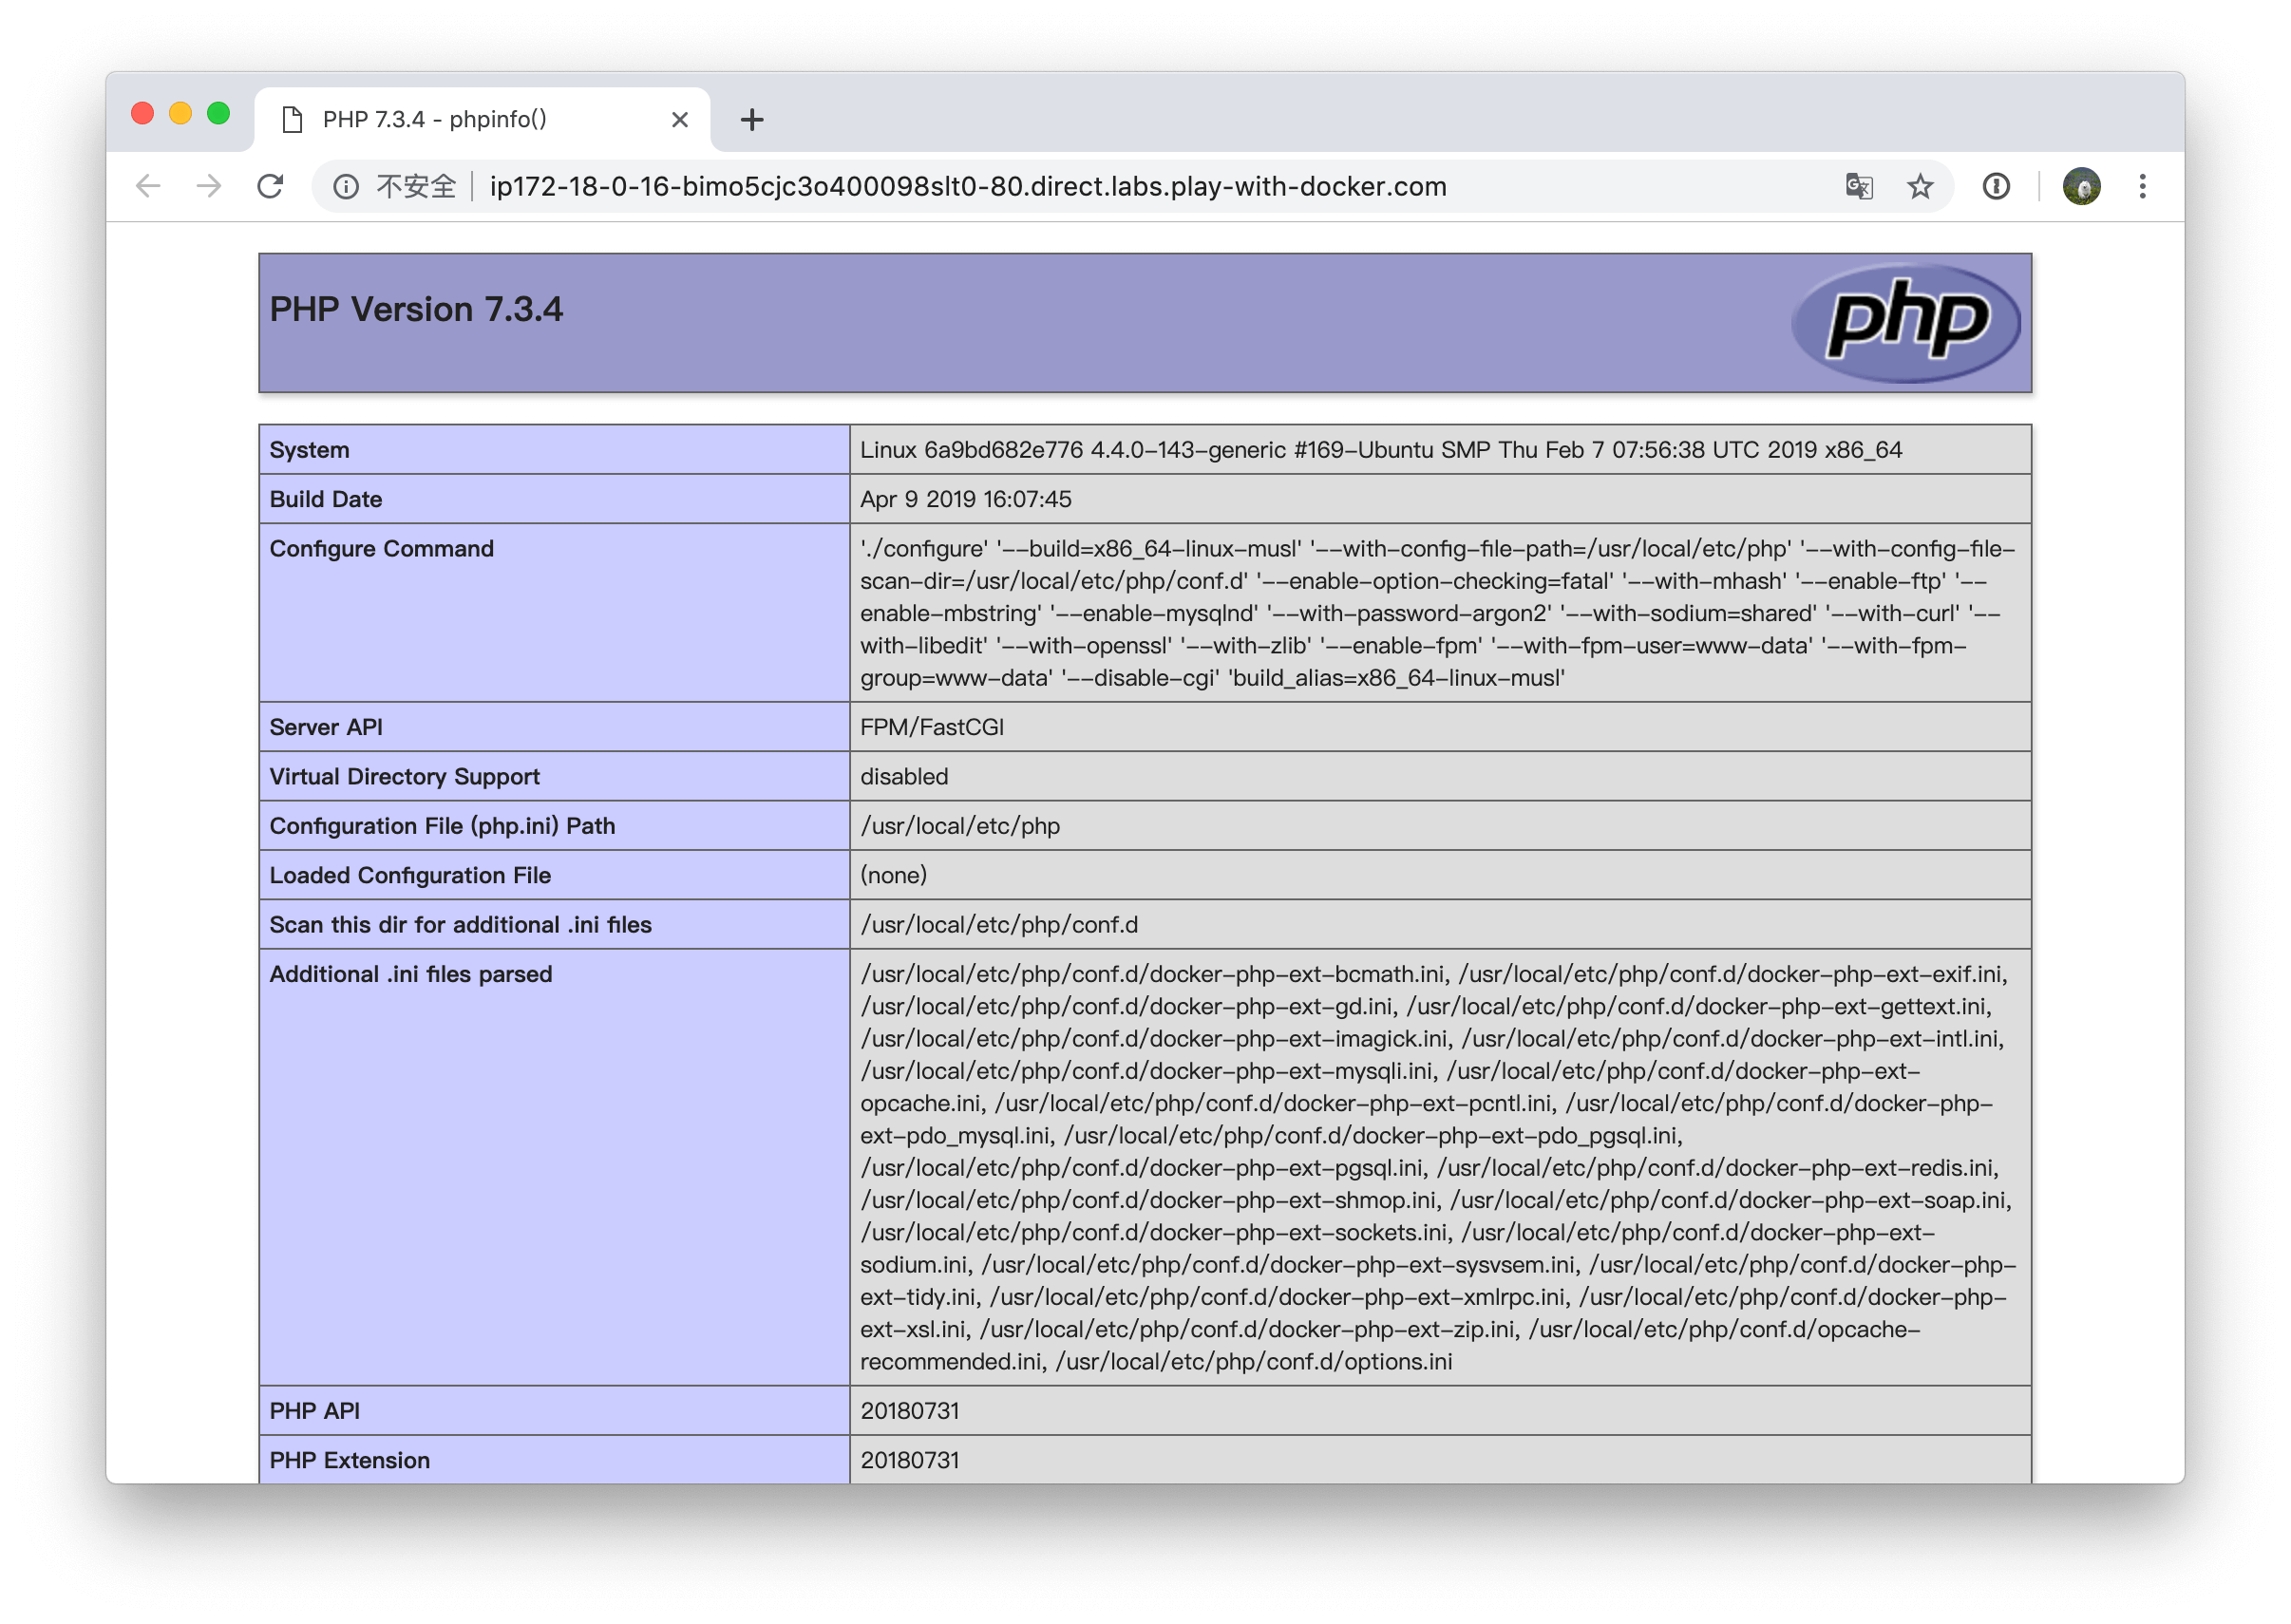Click the PHP API label

point(314,1410)
